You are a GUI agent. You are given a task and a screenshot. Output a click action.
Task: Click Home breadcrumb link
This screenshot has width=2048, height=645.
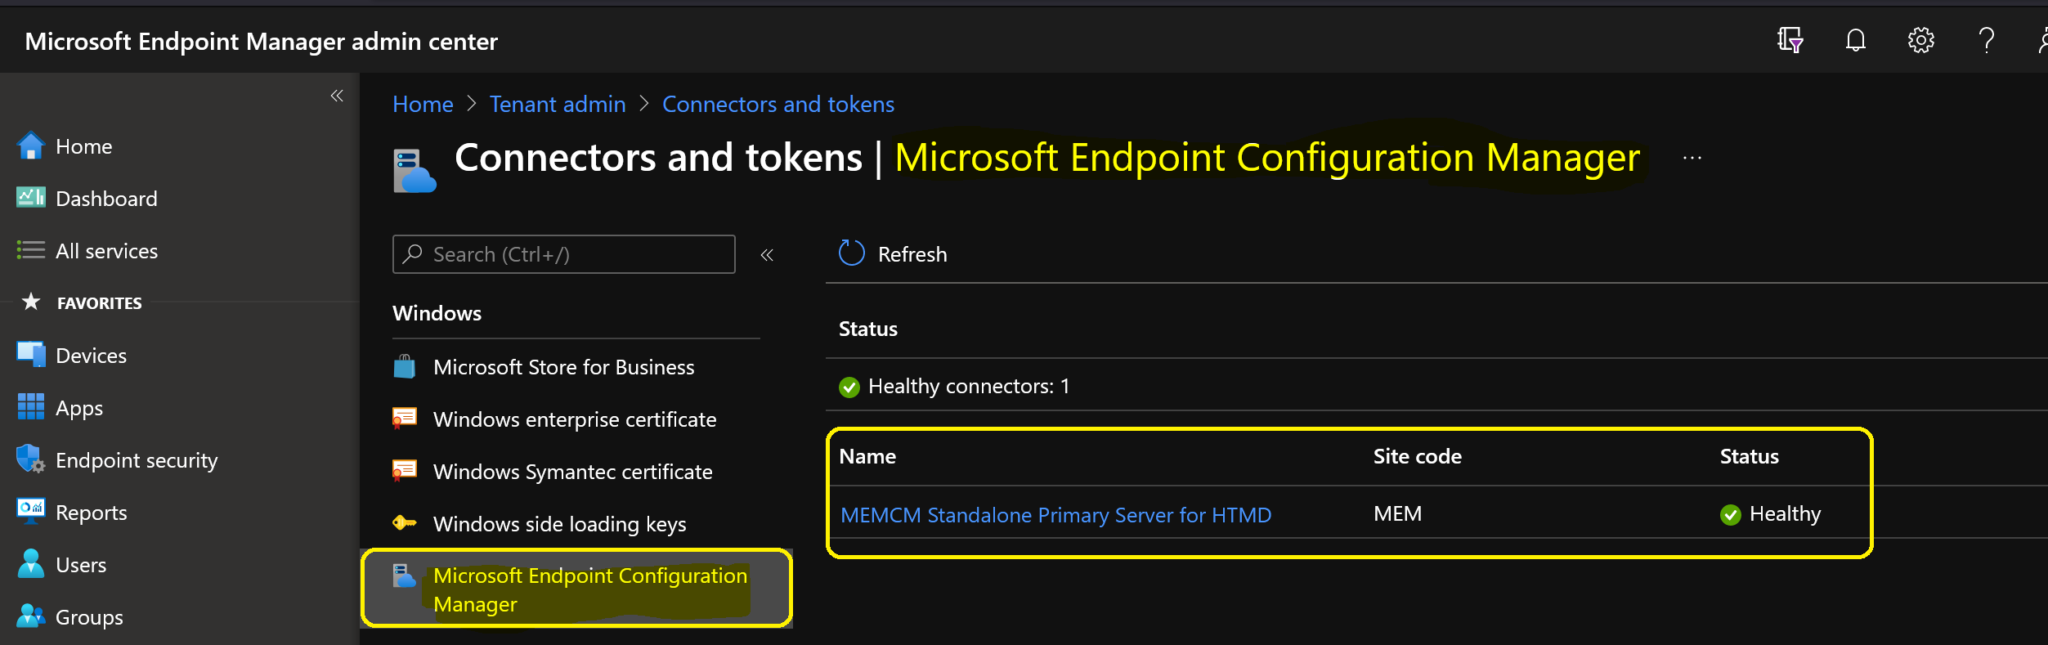(423, 104)
